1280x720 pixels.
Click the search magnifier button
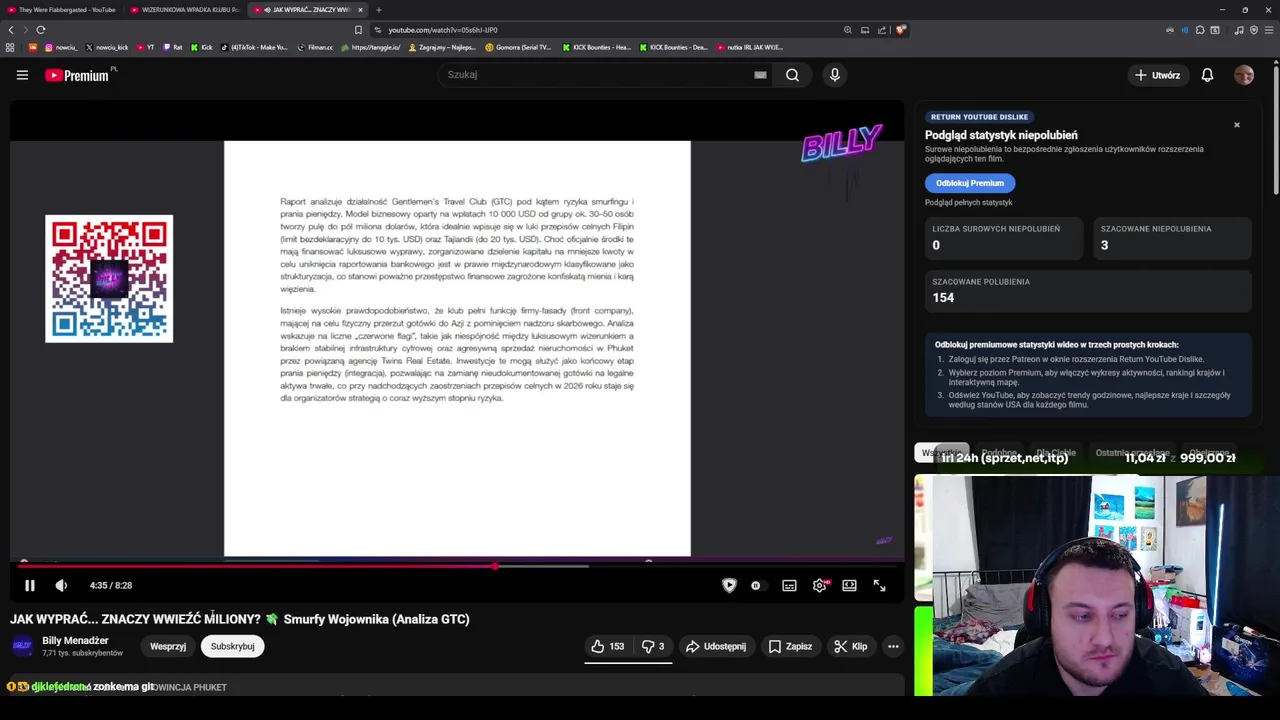792,75
